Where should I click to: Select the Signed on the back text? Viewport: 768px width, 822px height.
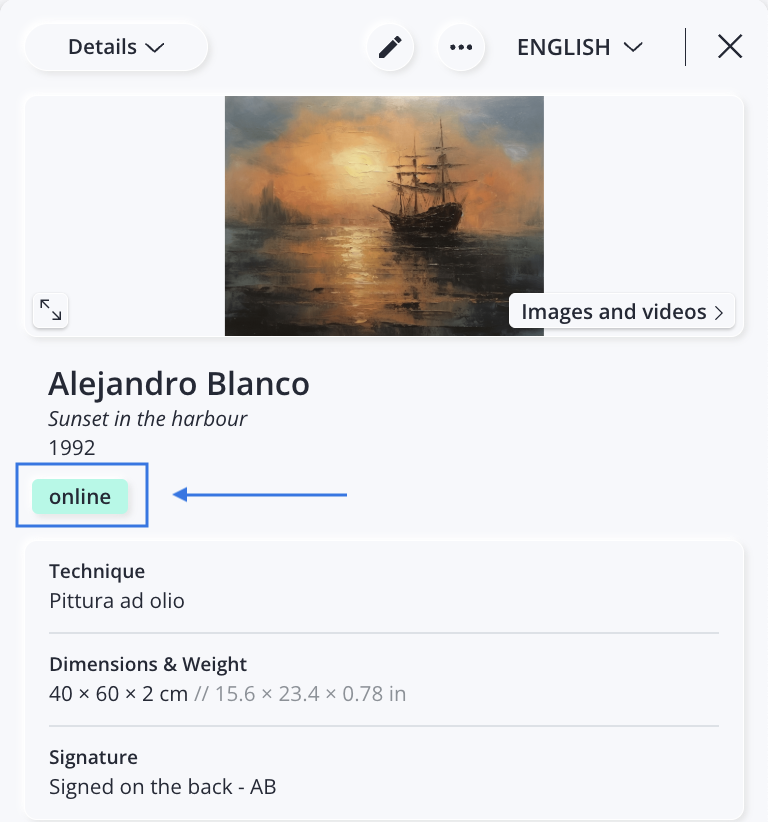point(162,787)
